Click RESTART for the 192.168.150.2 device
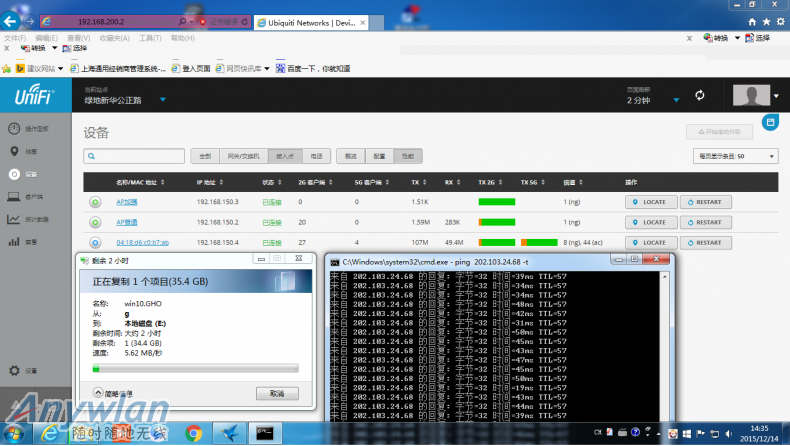 (x=705, y=222)
